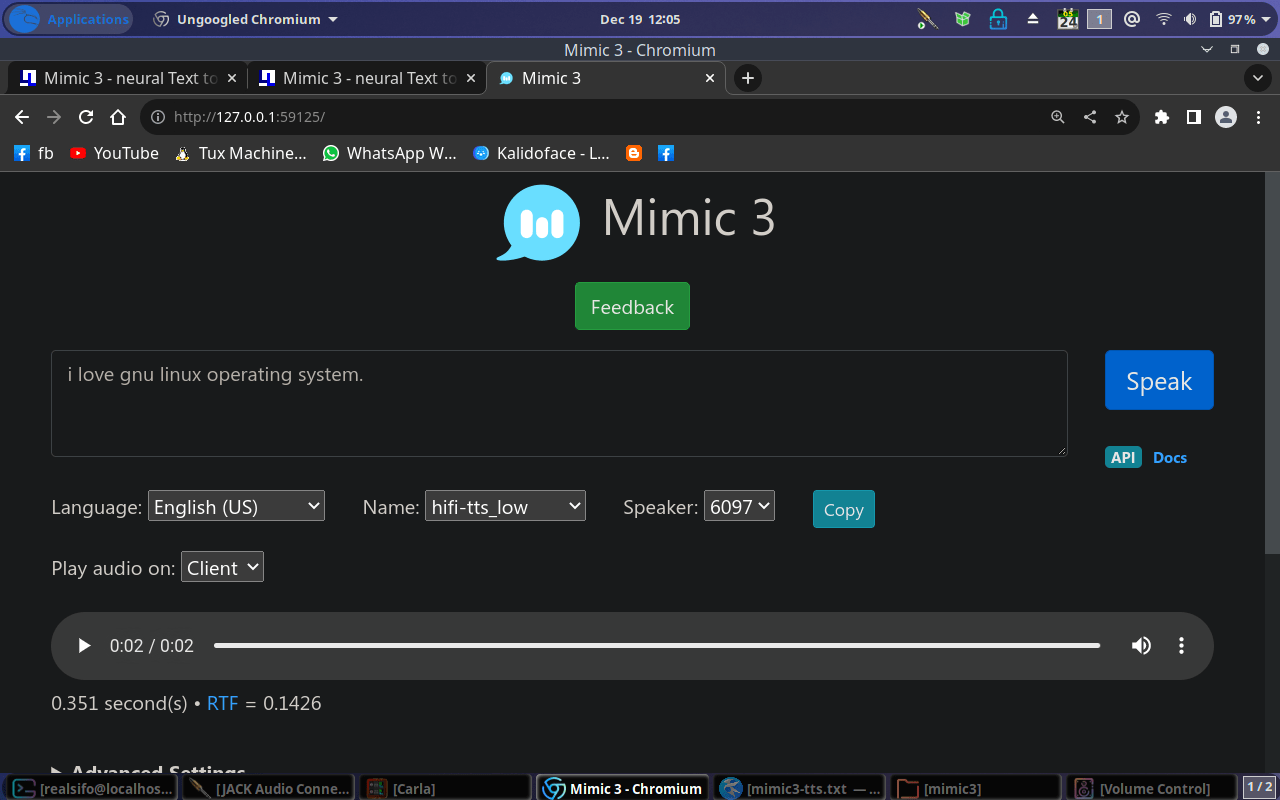Open the voice Name dropdown hifi-tts_low
1280x800 pixels.
(505, 506)
